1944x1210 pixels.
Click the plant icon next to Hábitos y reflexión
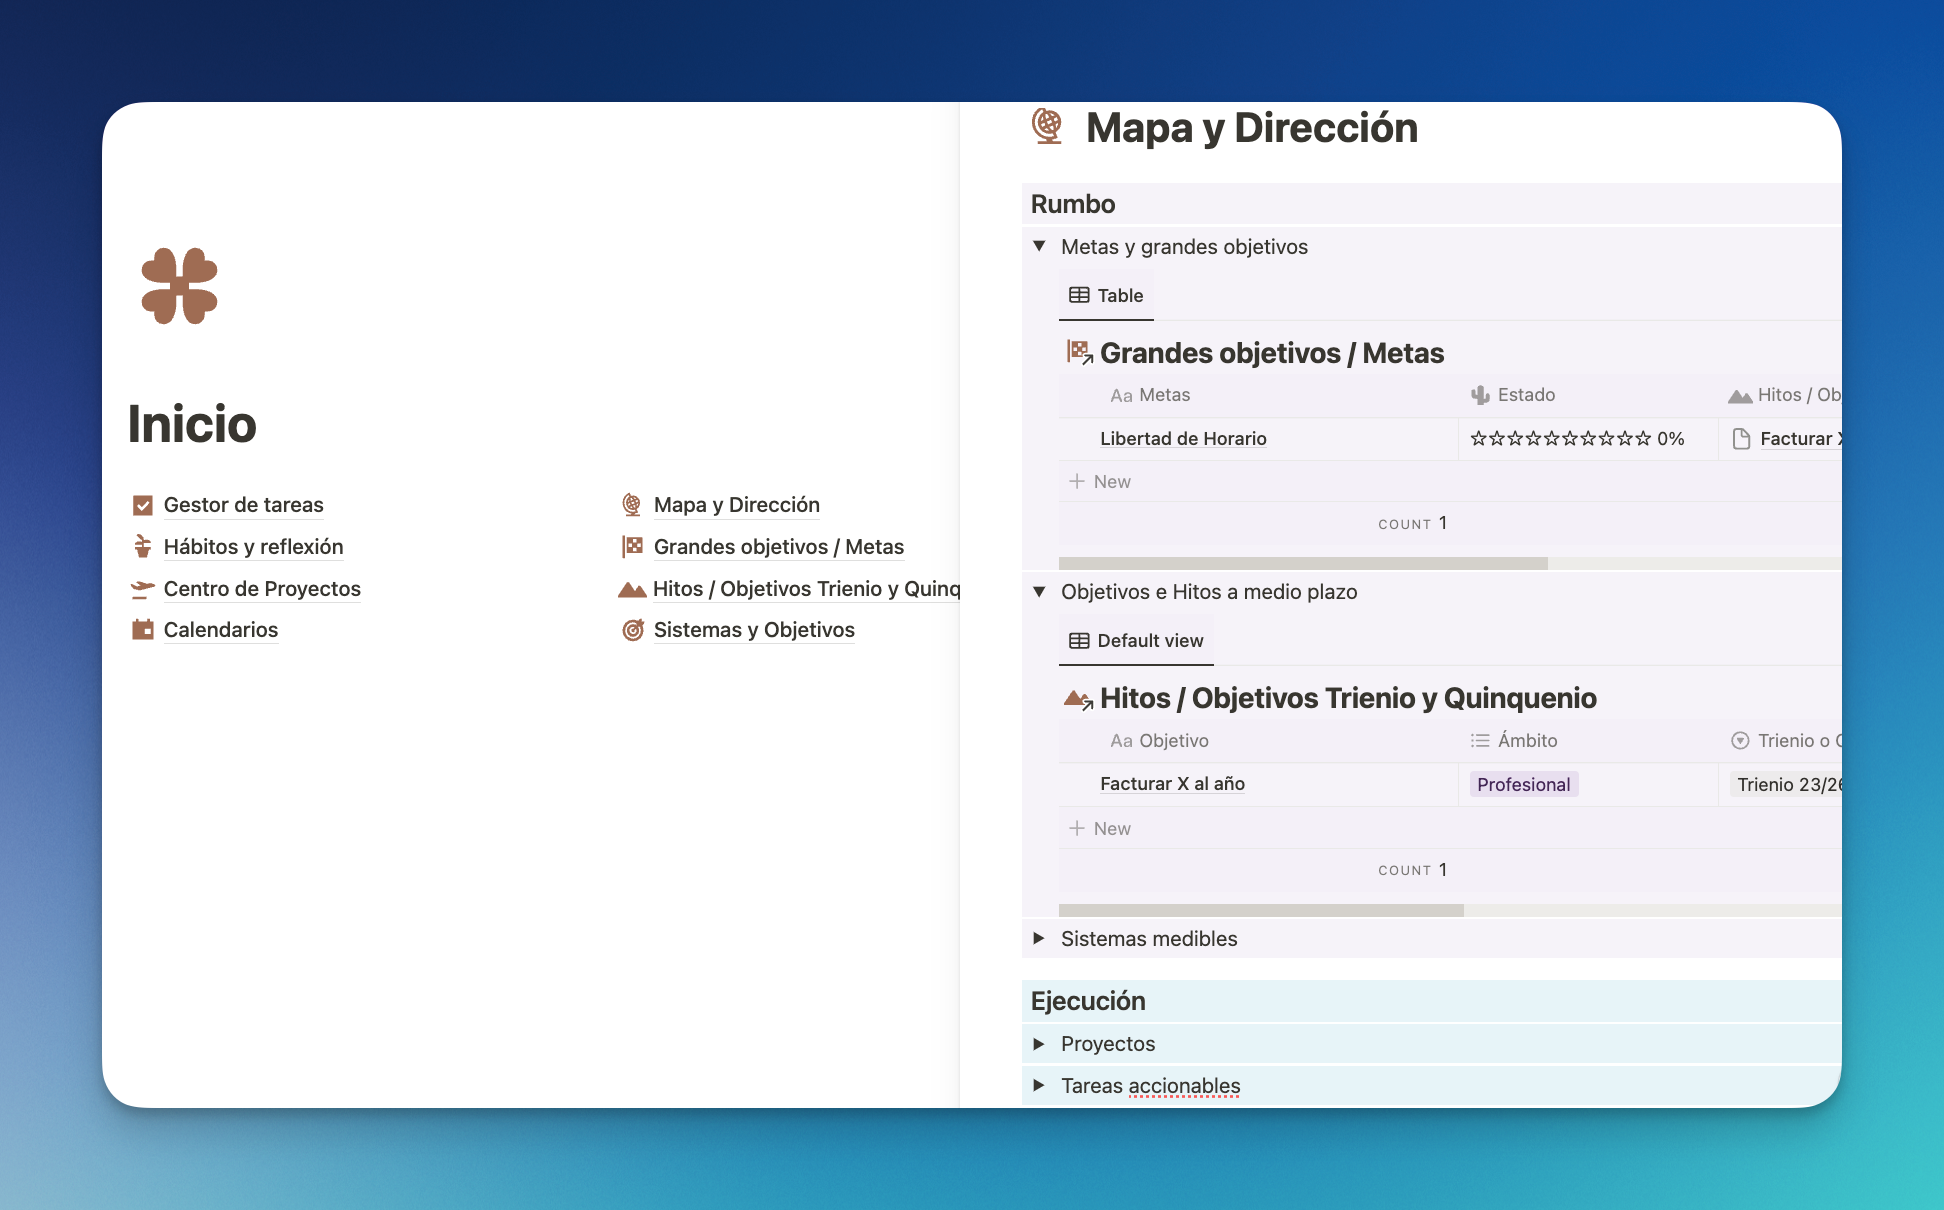143,547
